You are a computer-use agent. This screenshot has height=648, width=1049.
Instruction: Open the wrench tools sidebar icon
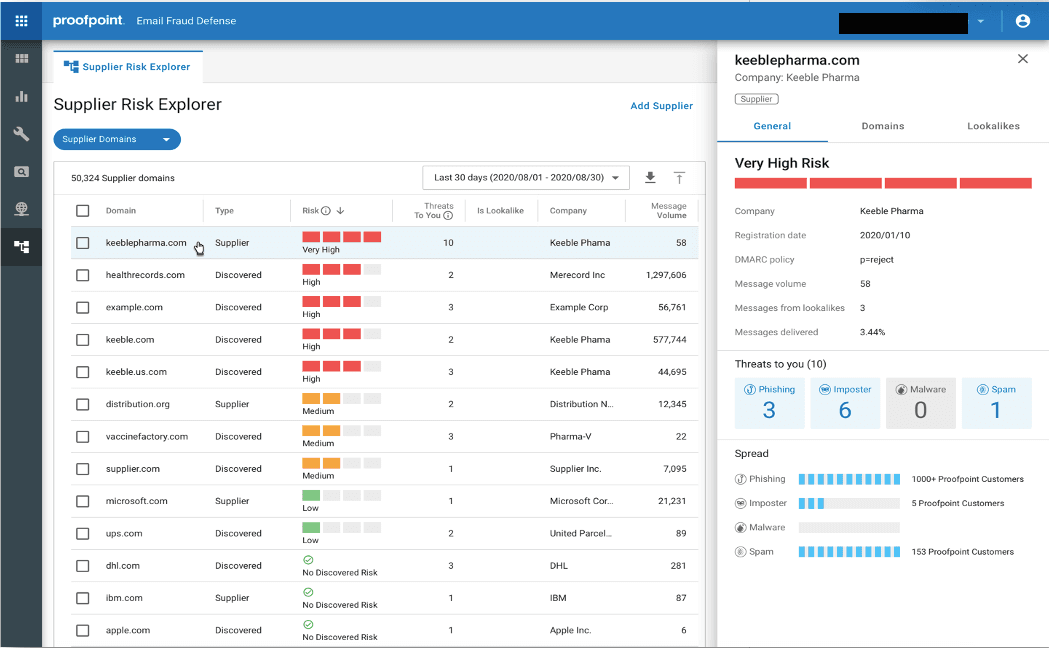(21, 134)
